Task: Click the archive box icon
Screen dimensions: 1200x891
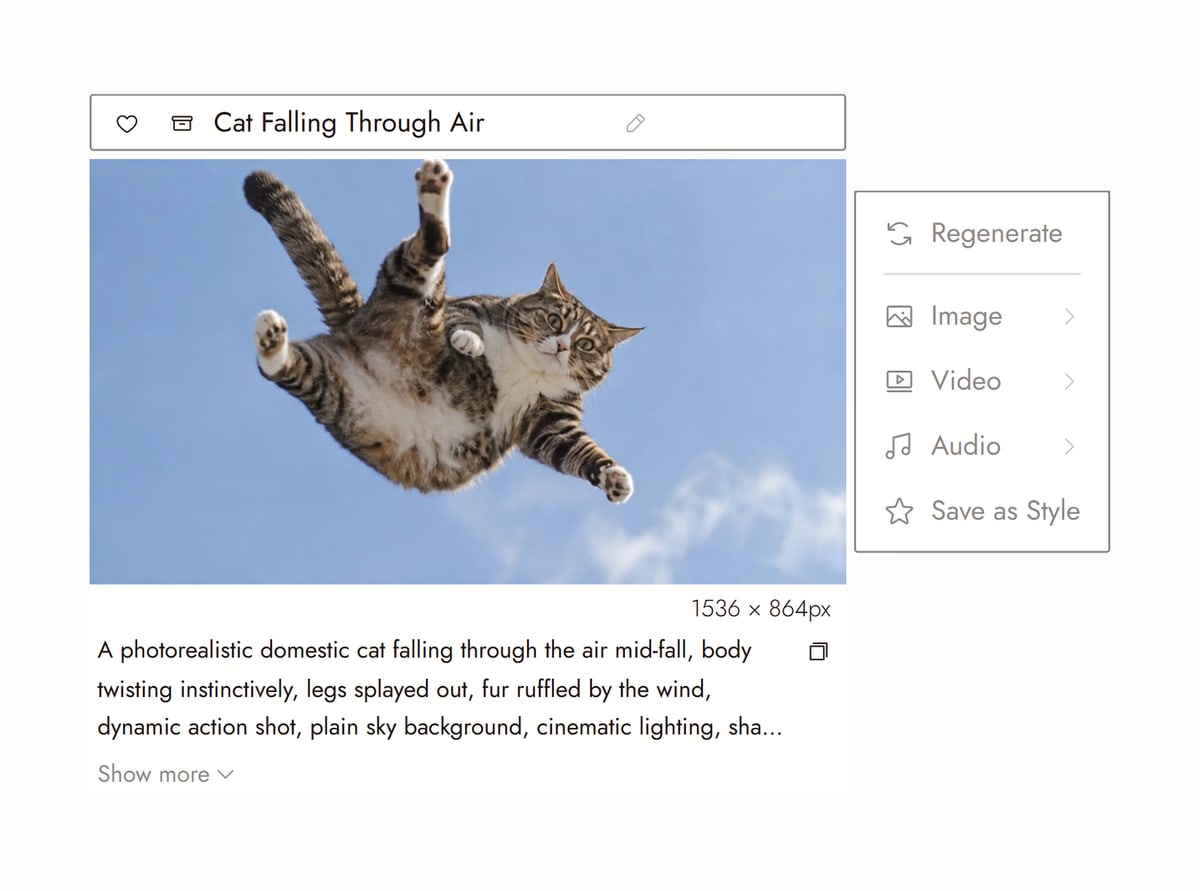Action: [x=182, y=123]
